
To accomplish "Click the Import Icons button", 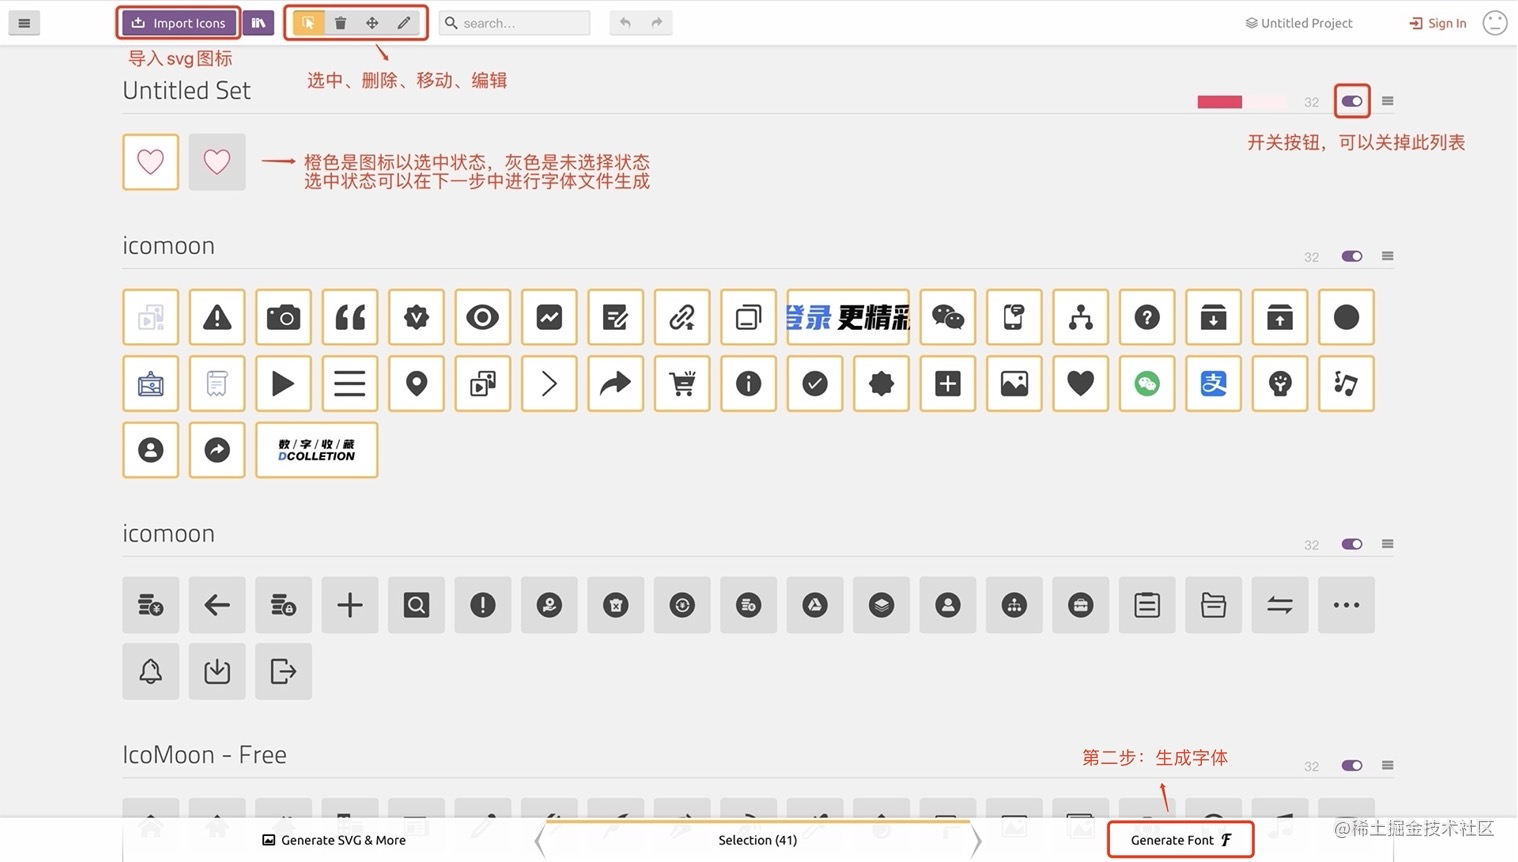I will tap(178, 22).
